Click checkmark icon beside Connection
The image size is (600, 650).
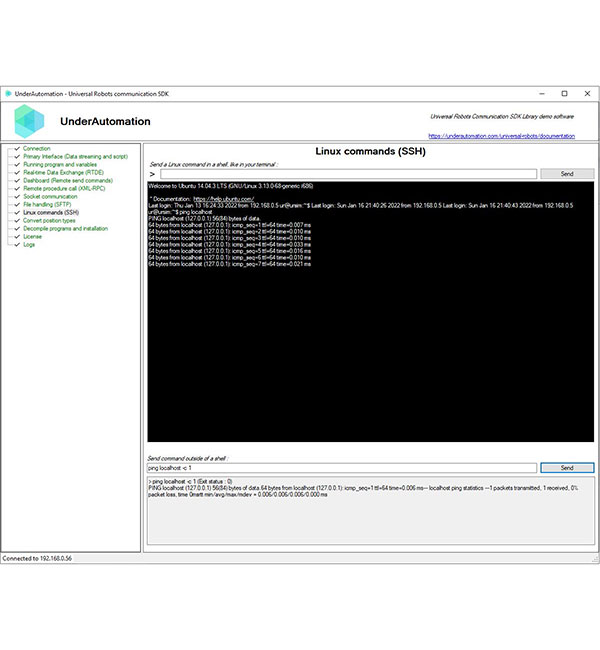point(17,148)
